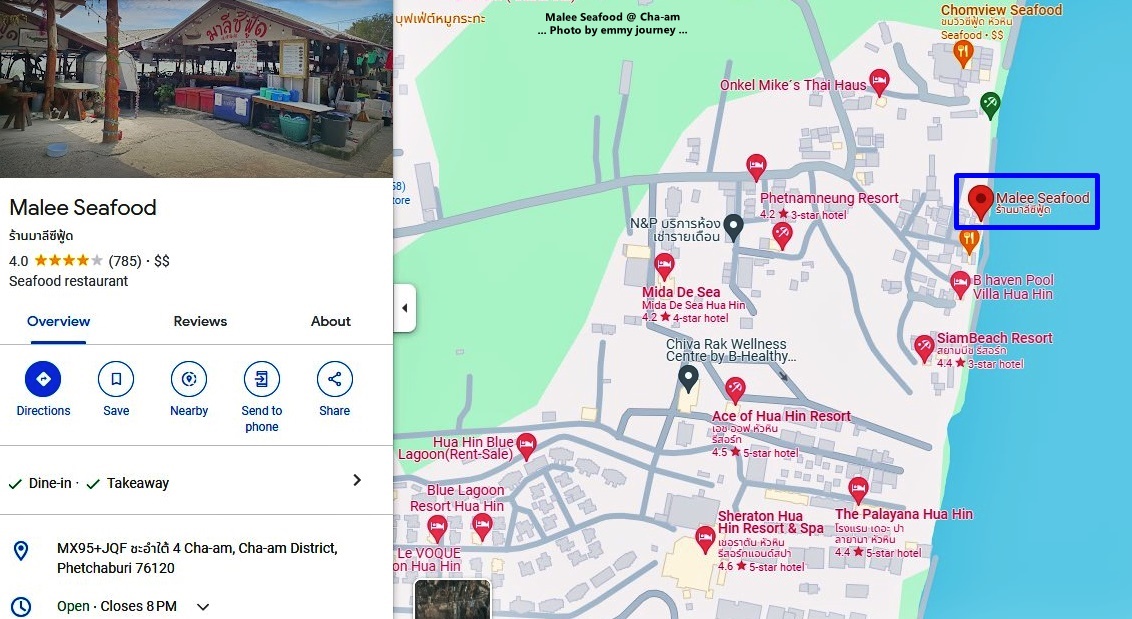Screen dimensions: 1132x619
Task: Click the Phetnamneung Resort pin
Action: click(x=756, y=167)
